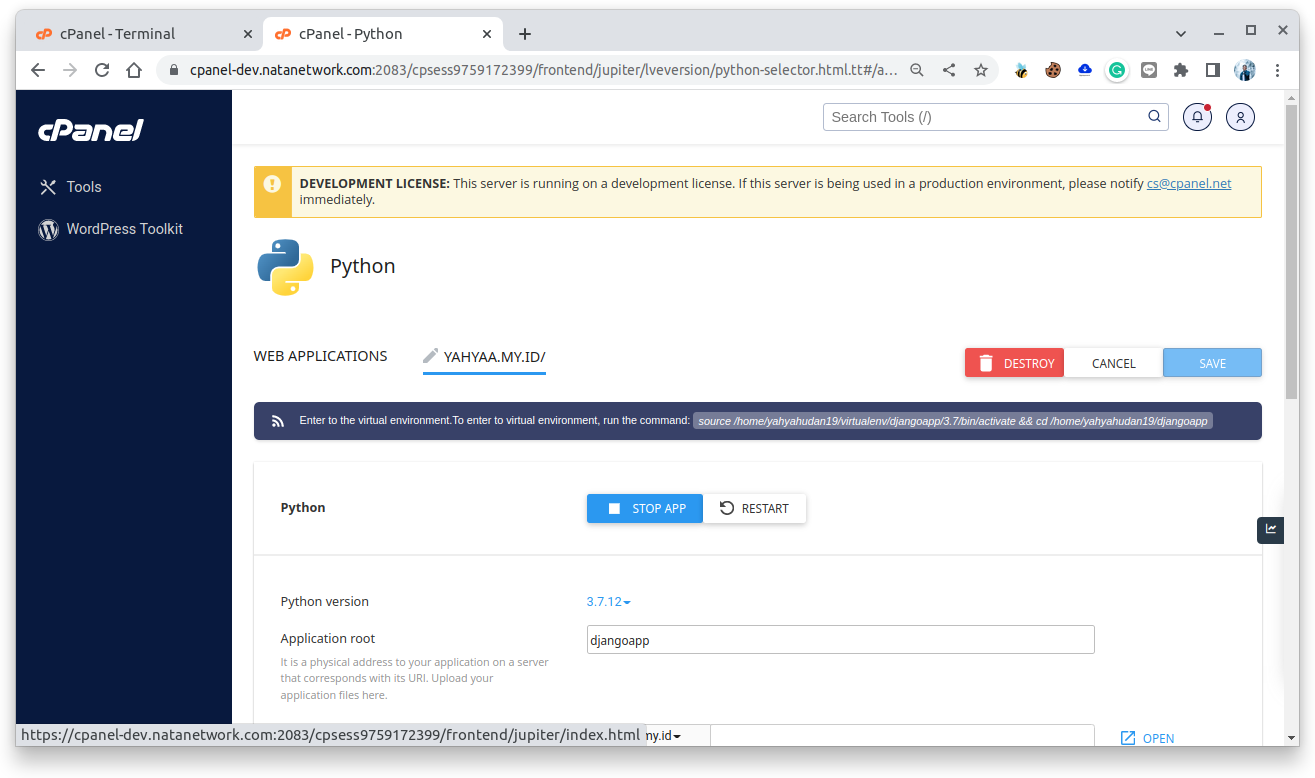Click the search magnifier icon
Screen dimensions: 1315x778
point(1154,116)
